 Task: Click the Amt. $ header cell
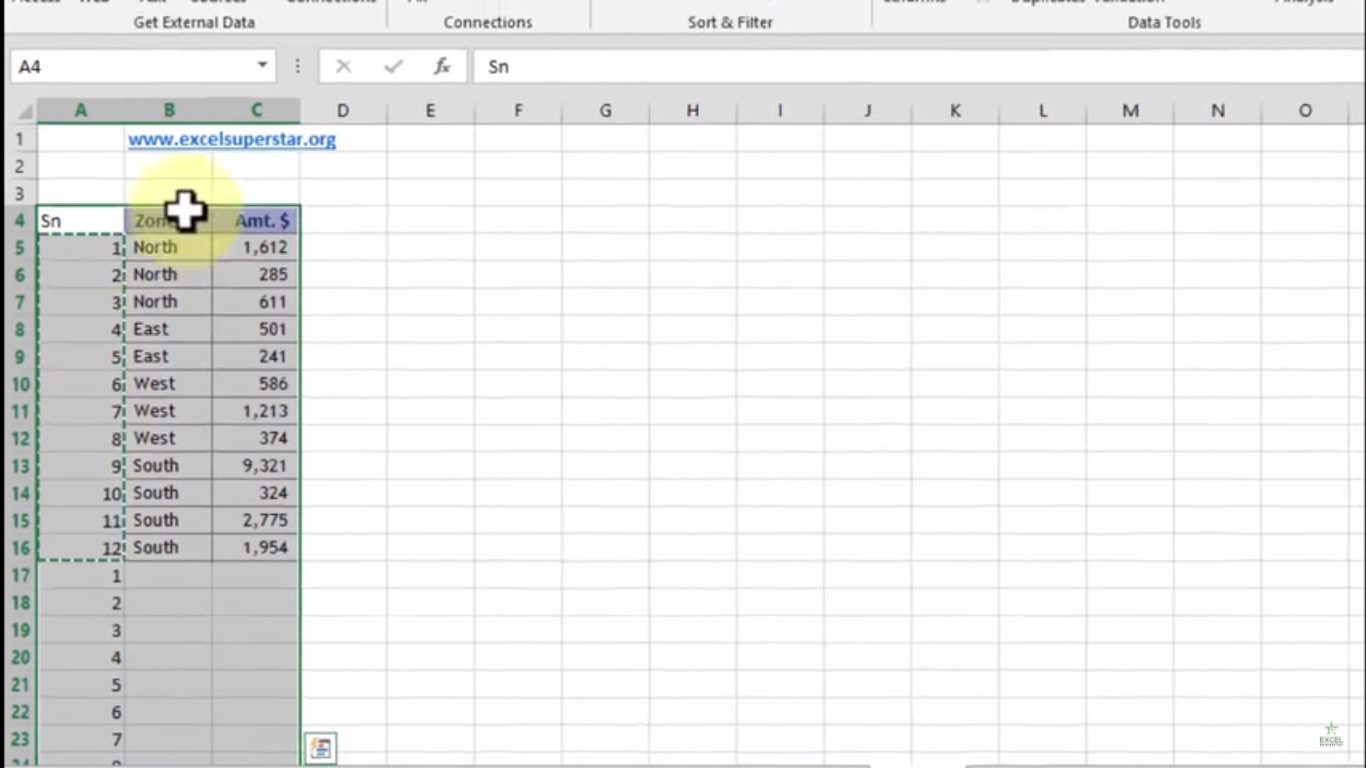(256, 220)
